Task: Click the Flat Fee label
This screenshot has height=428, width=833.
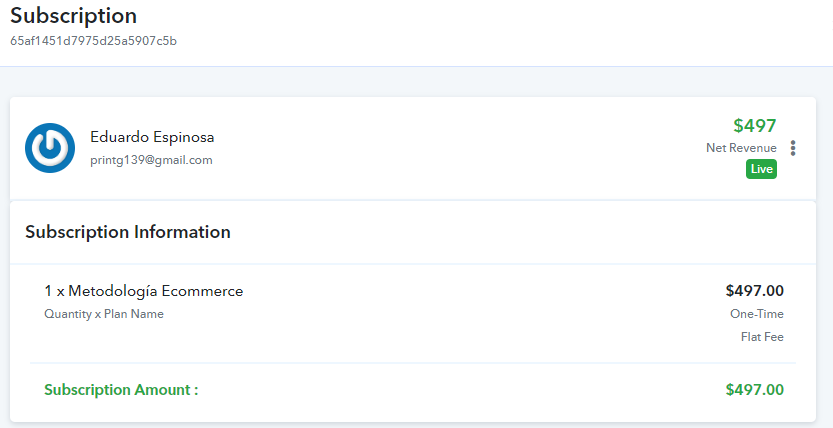Action: coord(762,337)
